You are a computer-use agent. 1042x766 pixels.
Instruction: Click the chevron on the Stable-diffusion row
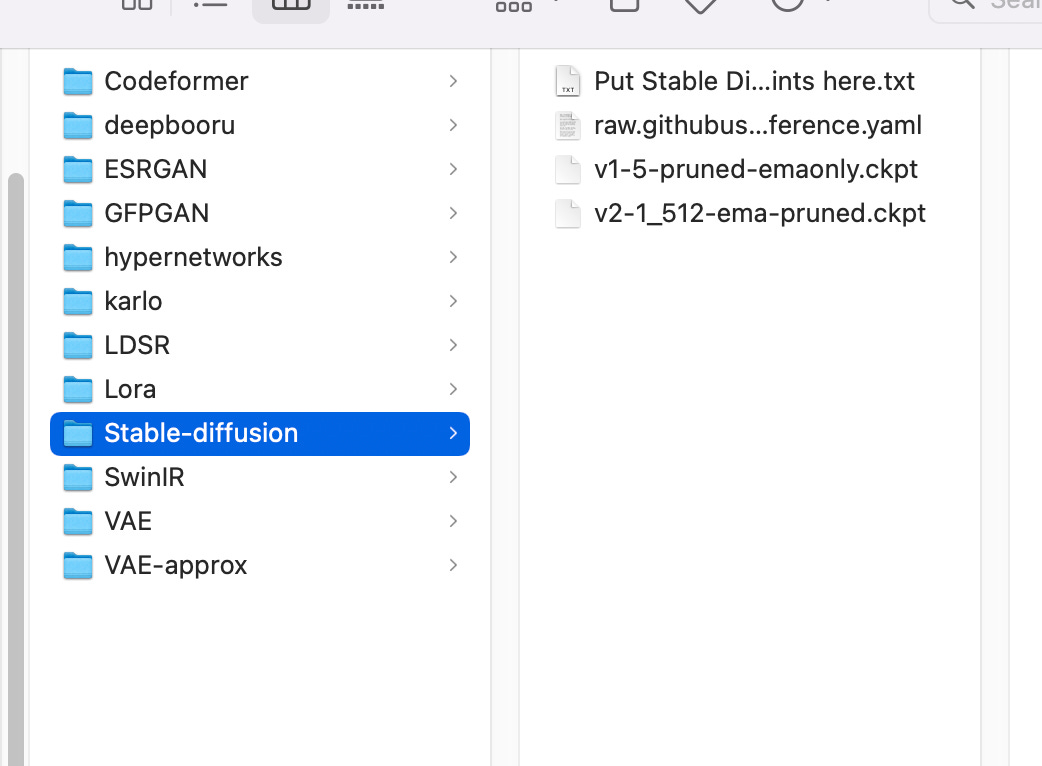click(453, 433)
